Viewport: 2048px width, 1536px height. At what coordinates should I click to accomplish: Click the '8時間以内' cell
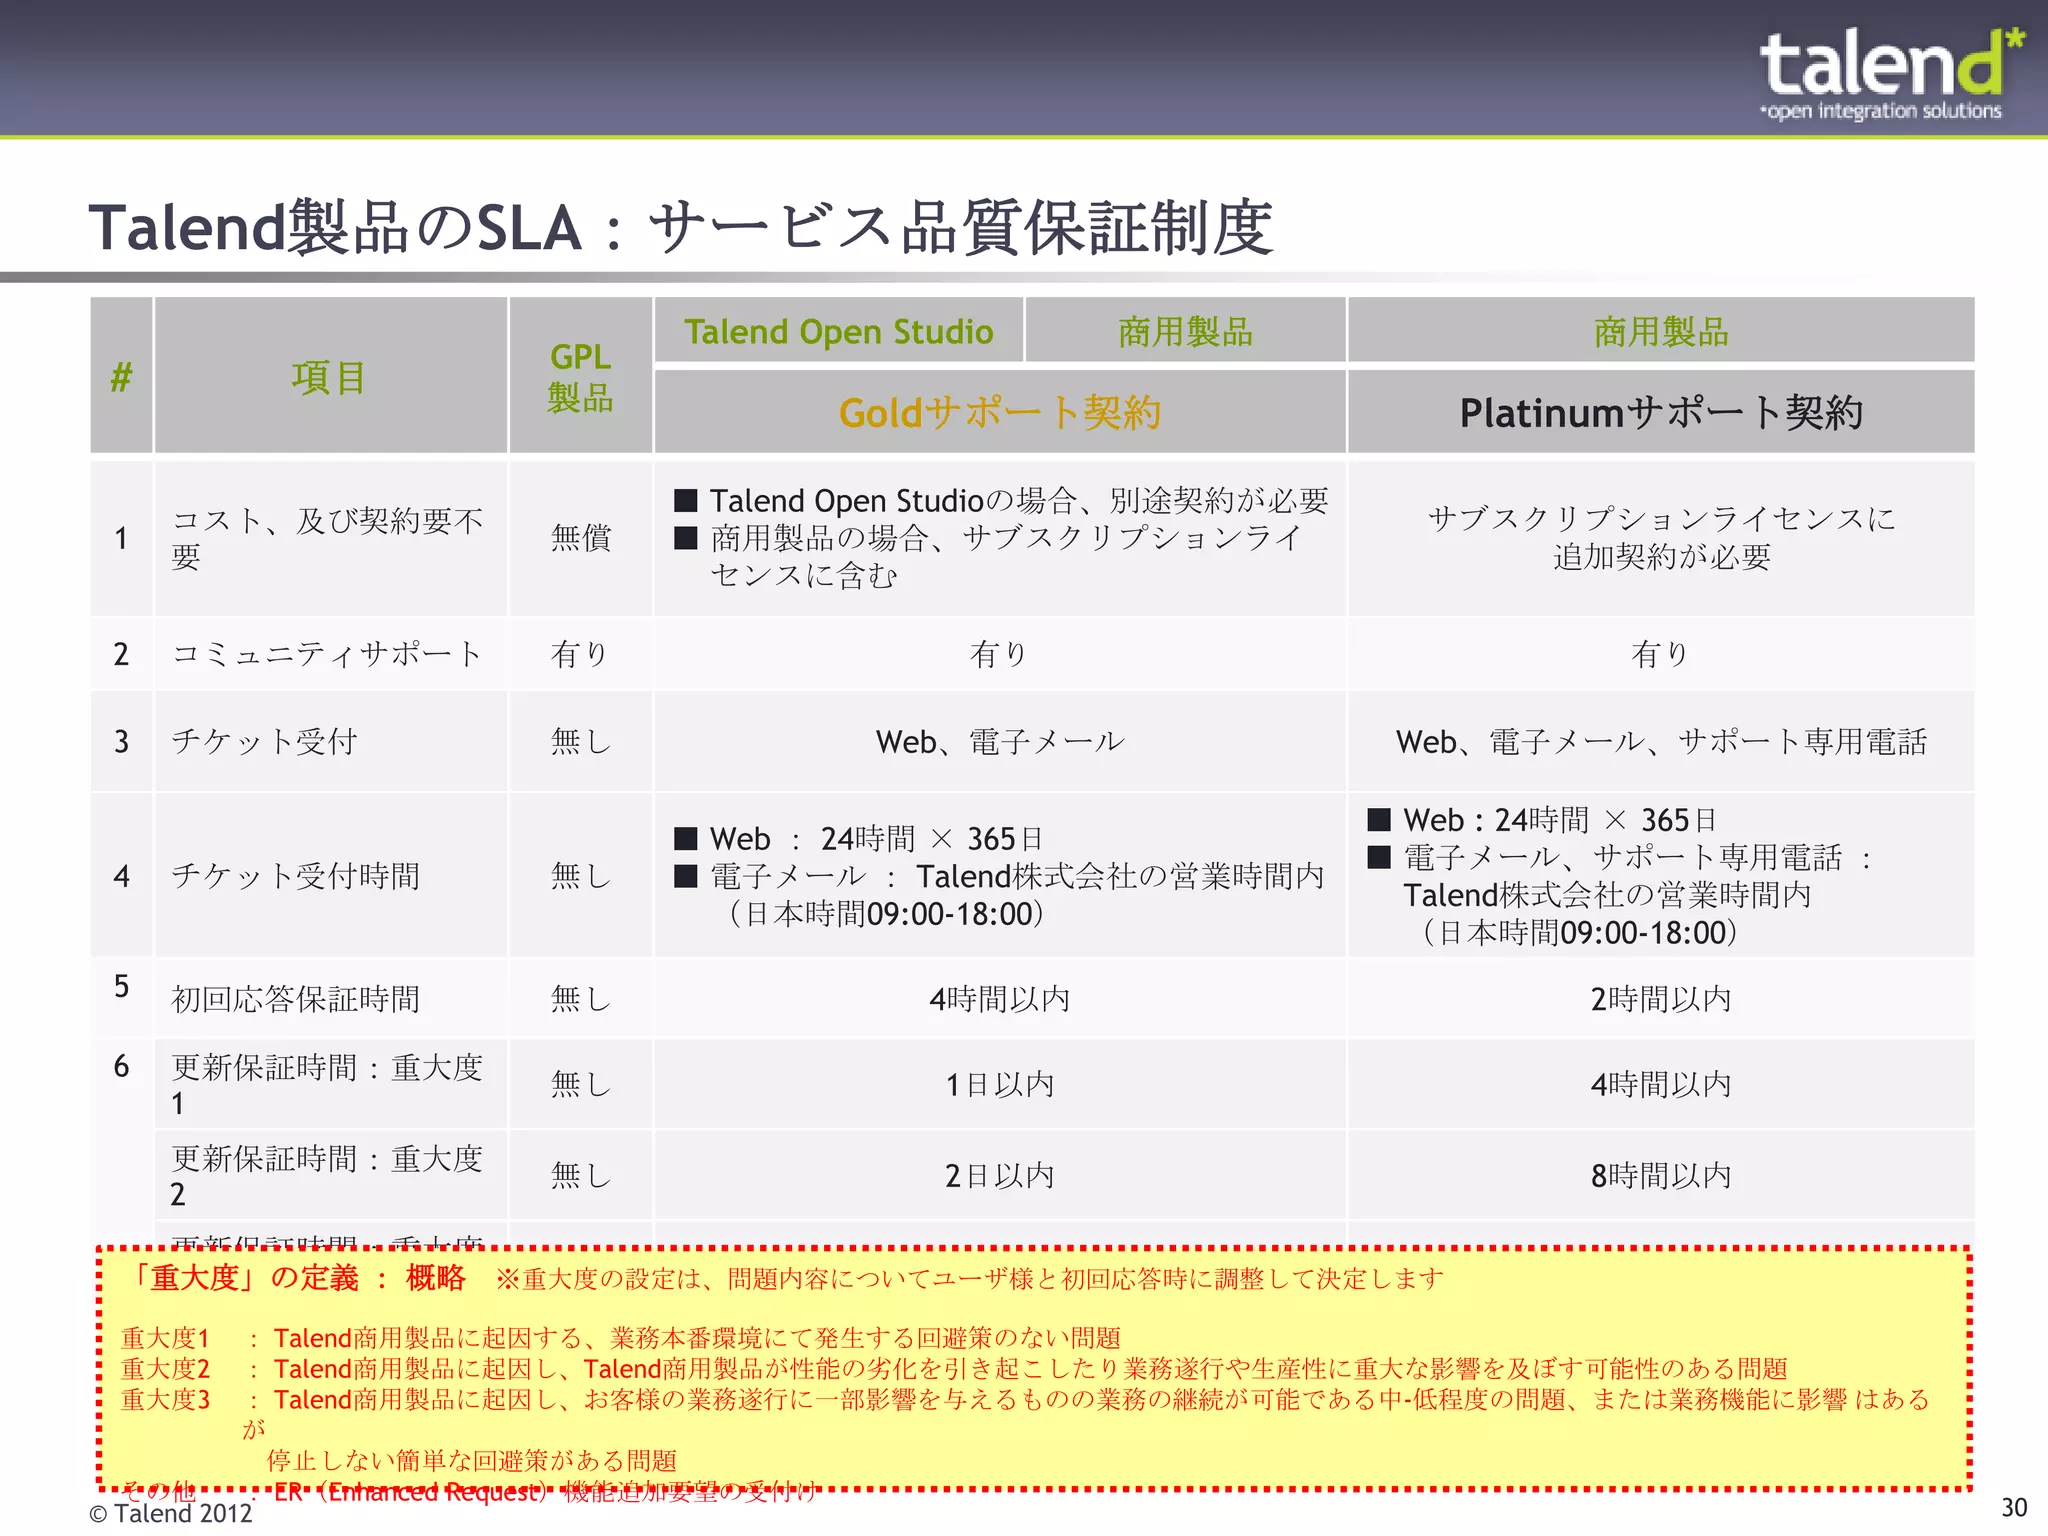click(1661, 1175)
